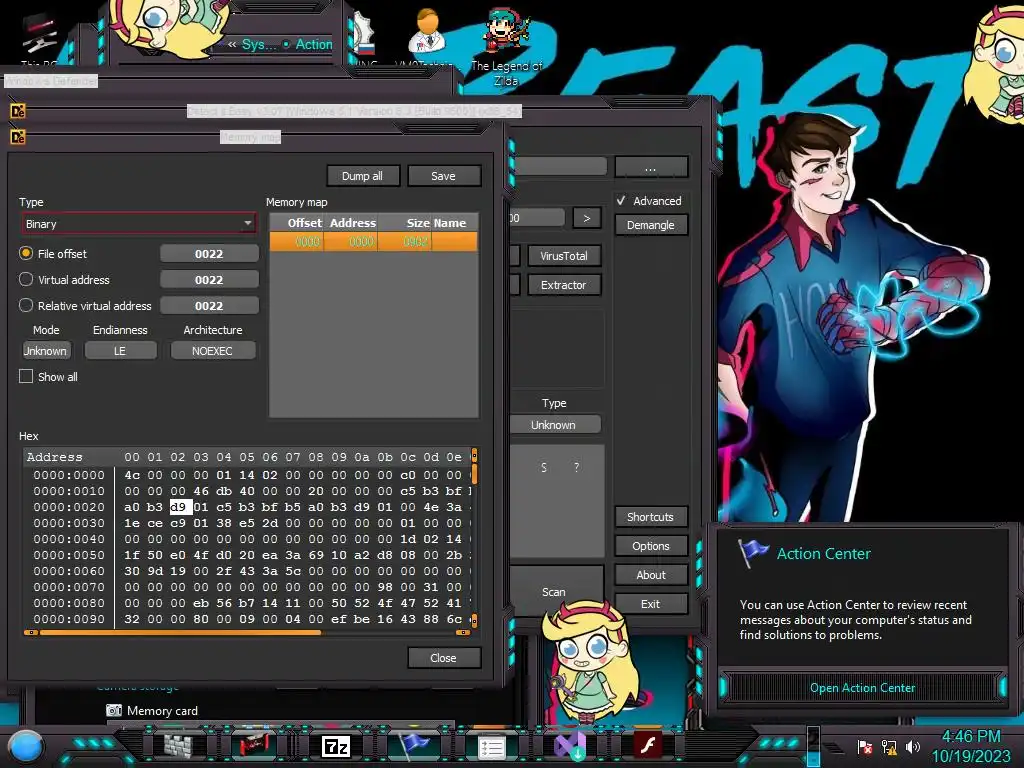Open the Type Binary dropdown
This screenshot has height=768, width=1024.
click(x=138, y=224)
